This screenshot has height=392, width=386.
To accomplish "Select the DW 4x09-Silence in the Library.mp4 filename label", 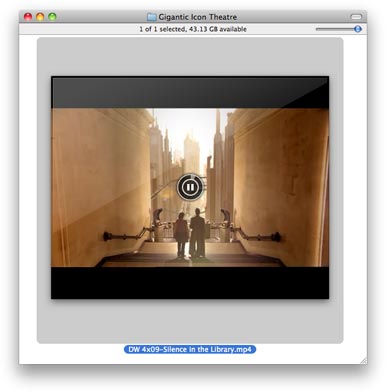I will click(190, 349).
